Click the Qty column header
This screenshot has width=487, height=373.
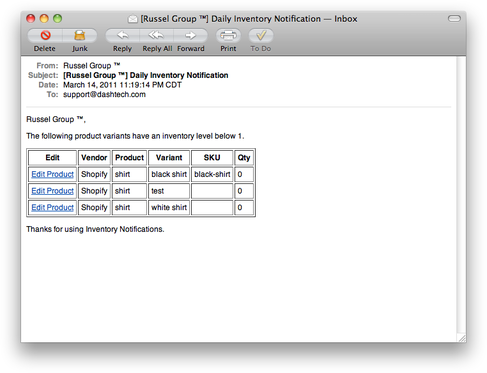click(x=244, y=158)
